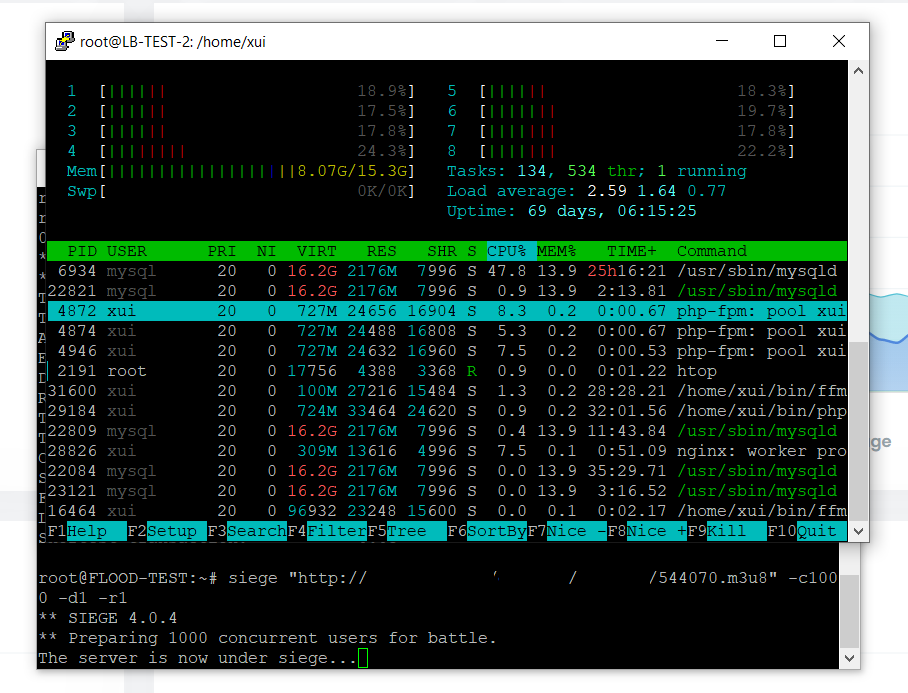Select process row PID 23121 mysqld
908x693 pixels.
click(446, 490)
